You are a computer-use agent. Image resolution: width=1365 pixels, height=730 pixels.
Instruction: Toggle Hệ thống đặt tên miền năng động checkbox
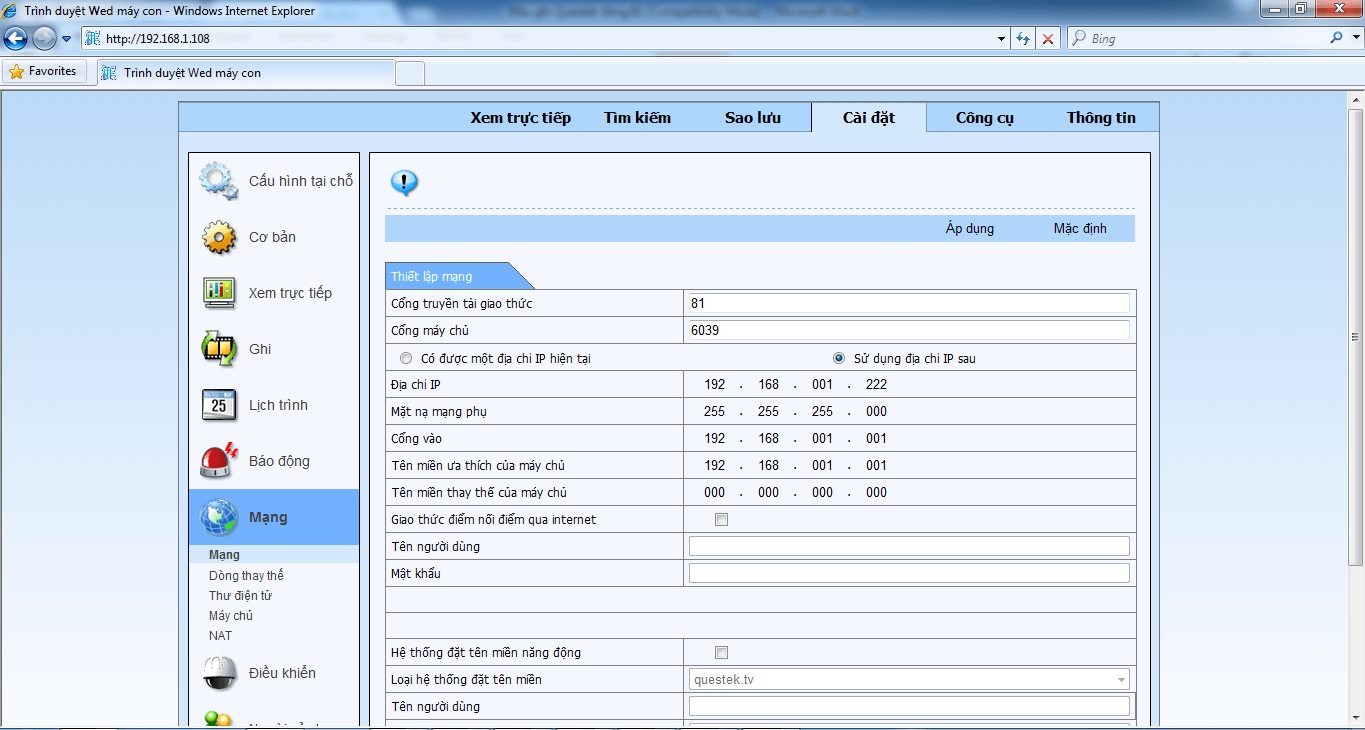[721, 653]
